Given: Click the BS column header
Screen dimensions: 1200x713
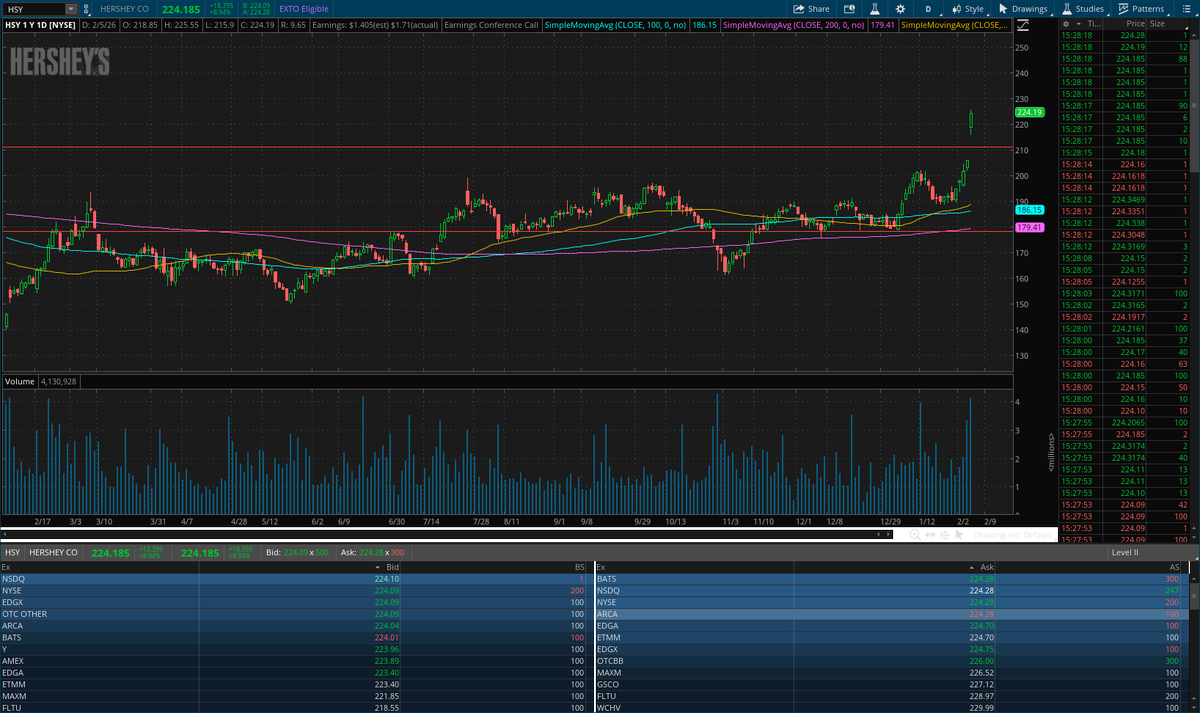Looking at the screenshot, I should (x=580, y=566).
